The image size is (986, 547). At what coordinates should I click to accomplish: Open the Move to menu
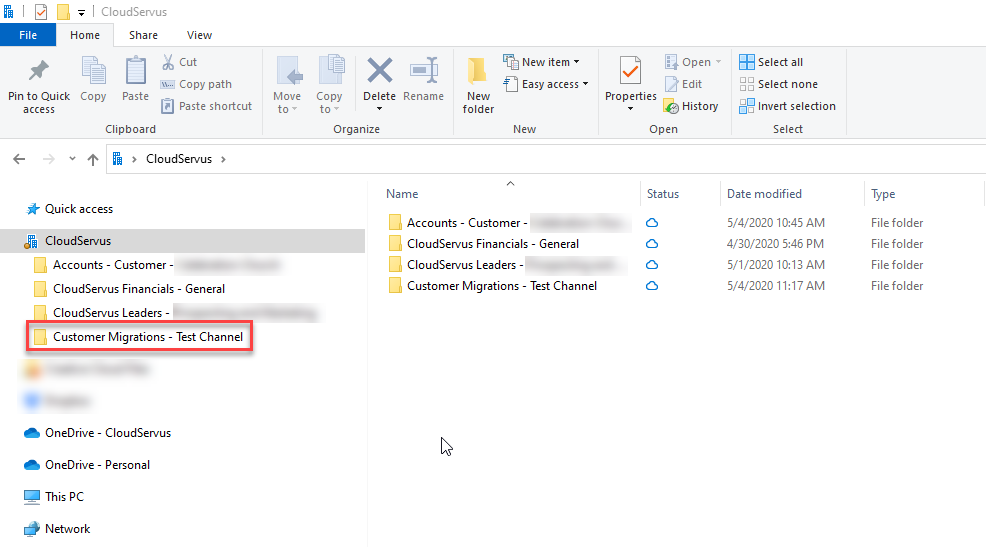tap(287, 84)
